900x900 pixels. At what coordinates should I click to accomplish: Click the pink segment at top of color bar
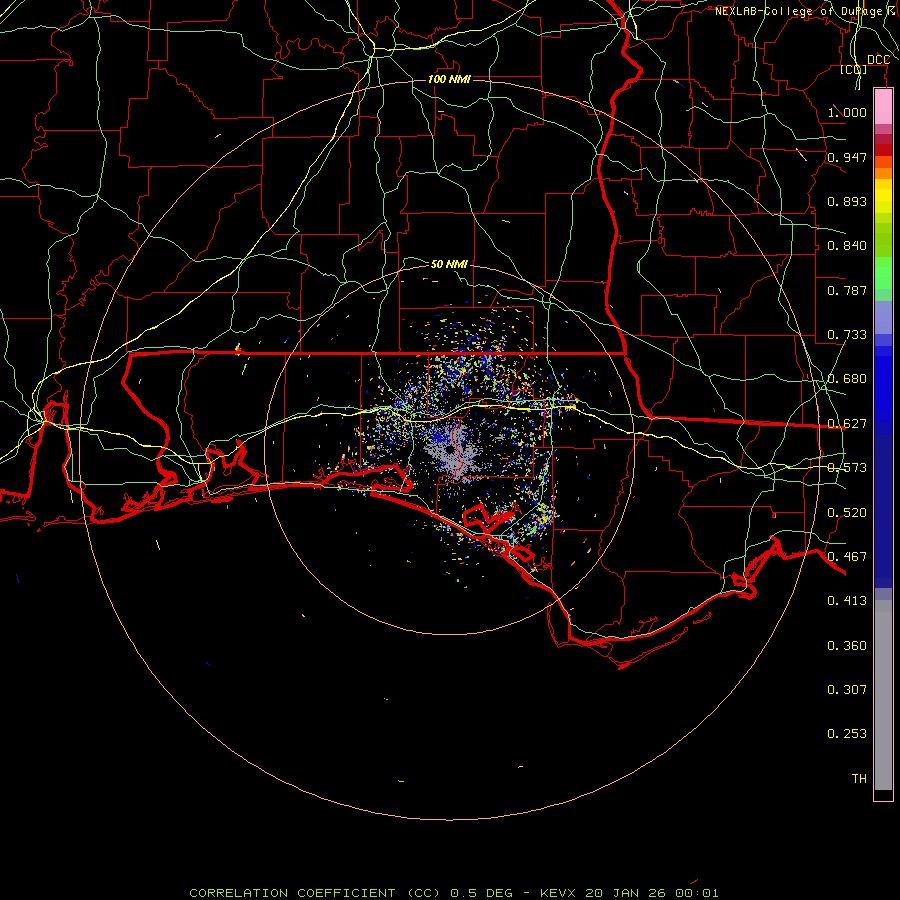pos(883,107)
